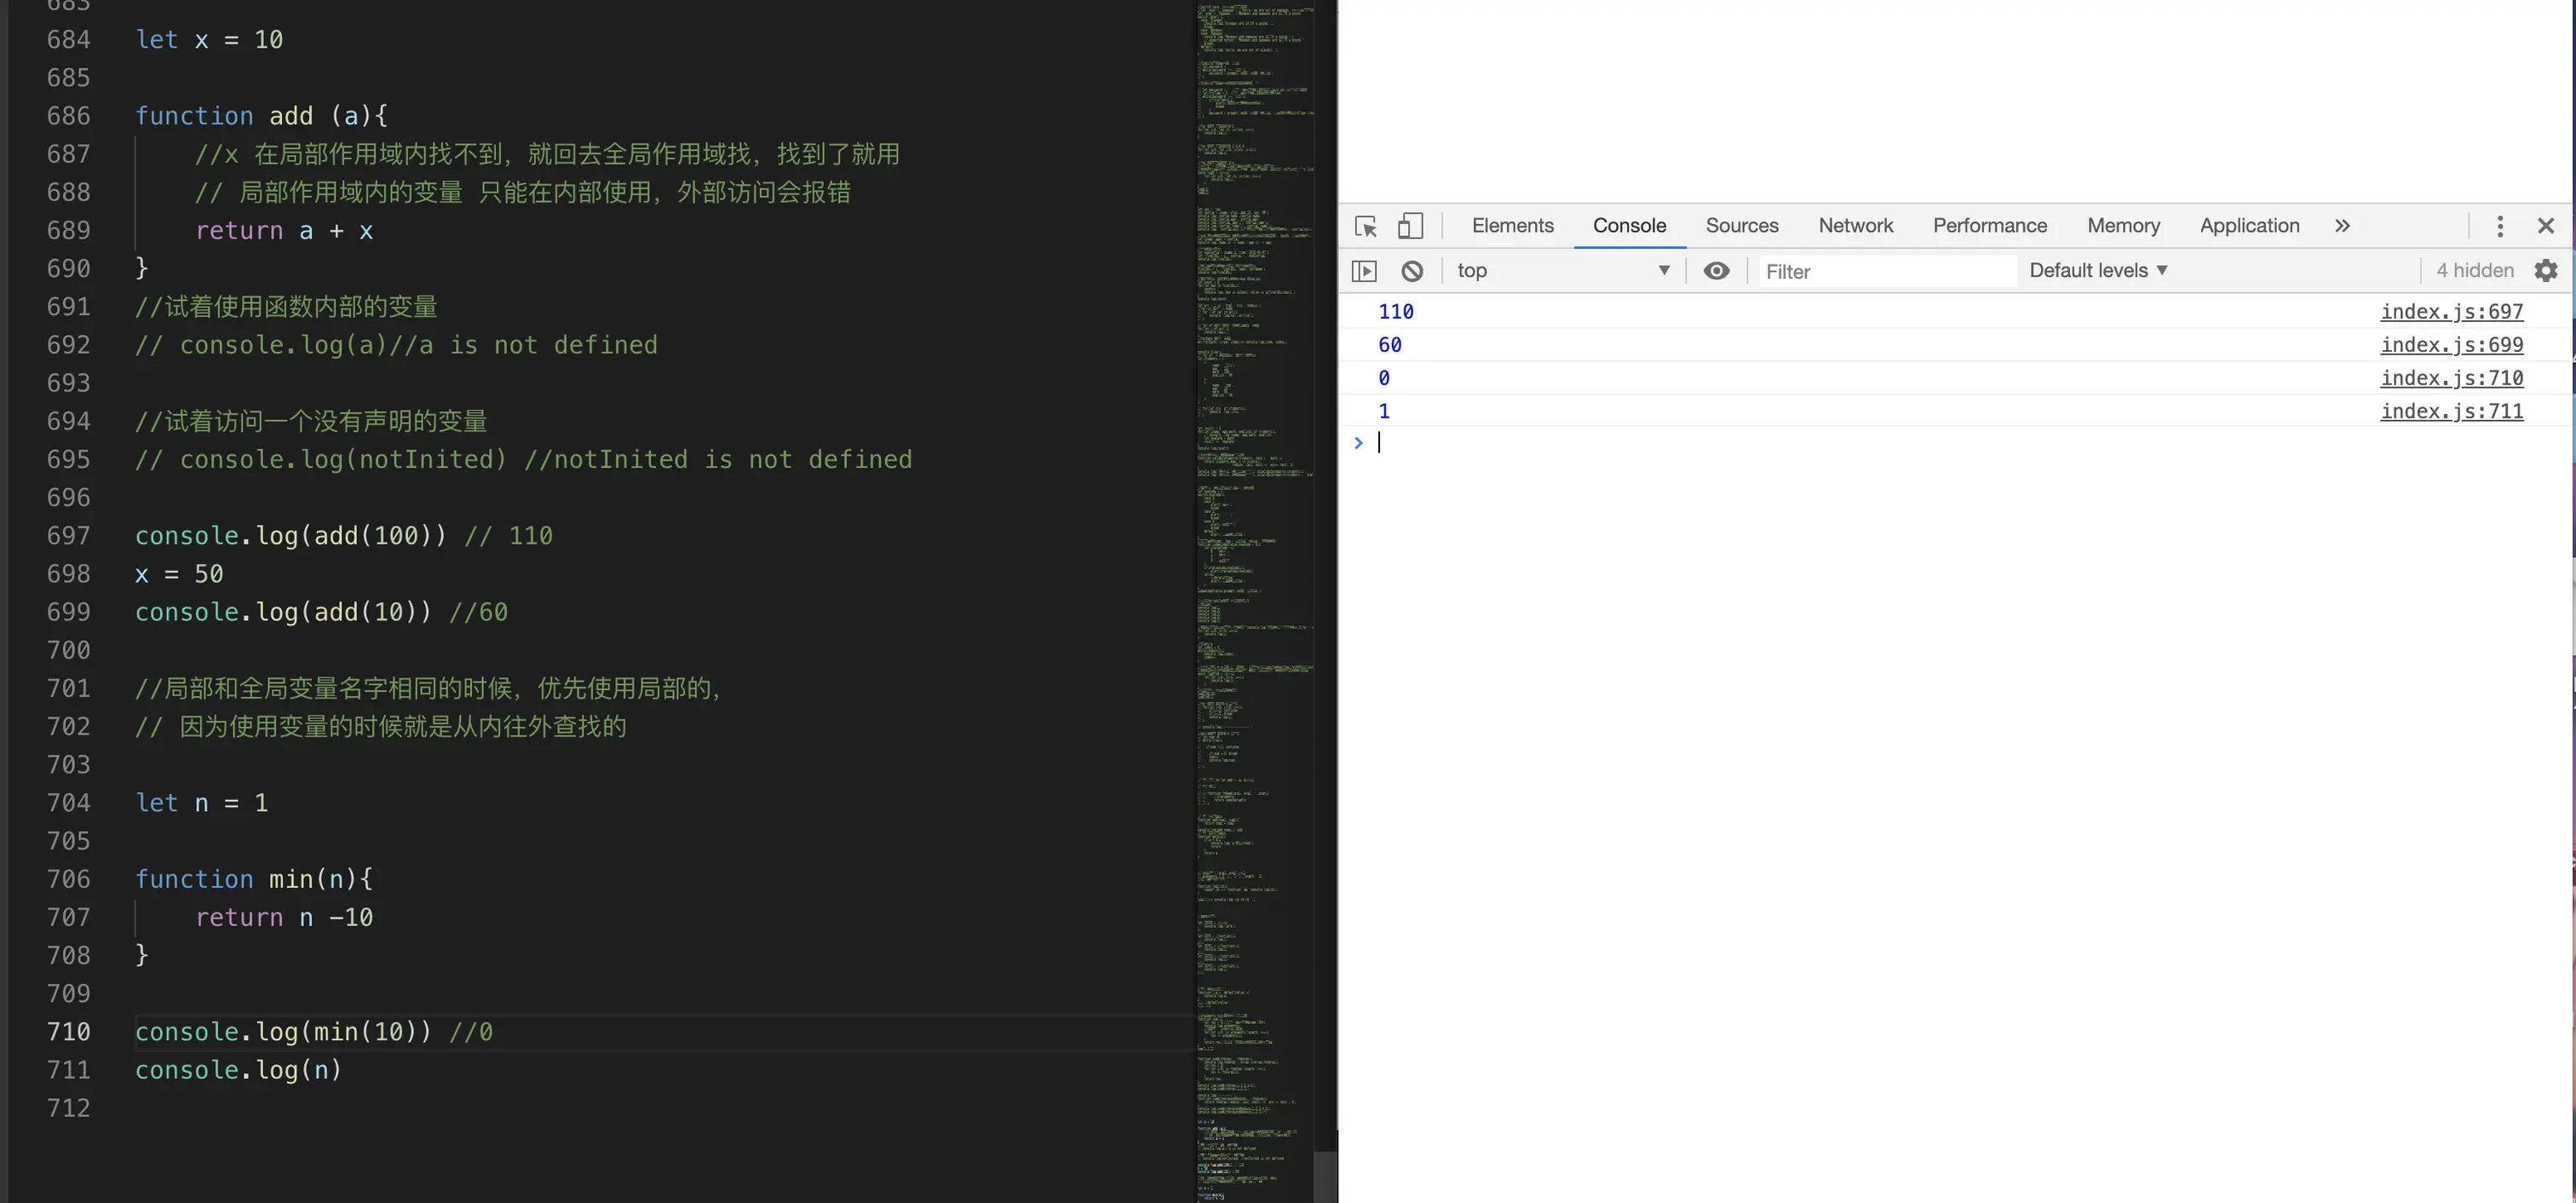
Task: Open the top JavaScript context dropdown
Action: pos(1563,271)
